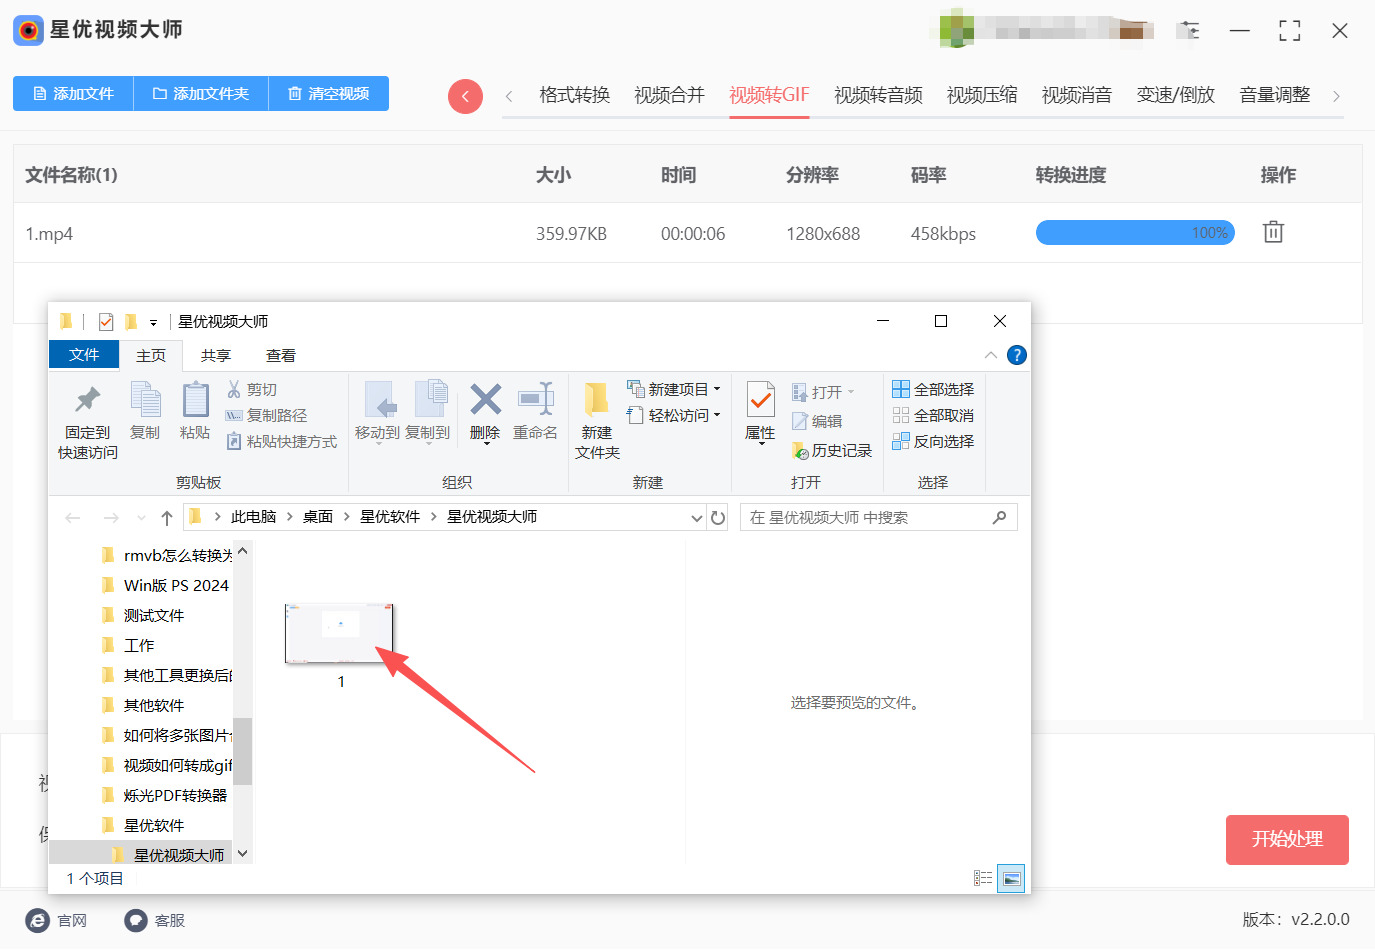1375x950 pixels.
Task: Open the Explorer address history dropdown
Action: tap(697, 517)
